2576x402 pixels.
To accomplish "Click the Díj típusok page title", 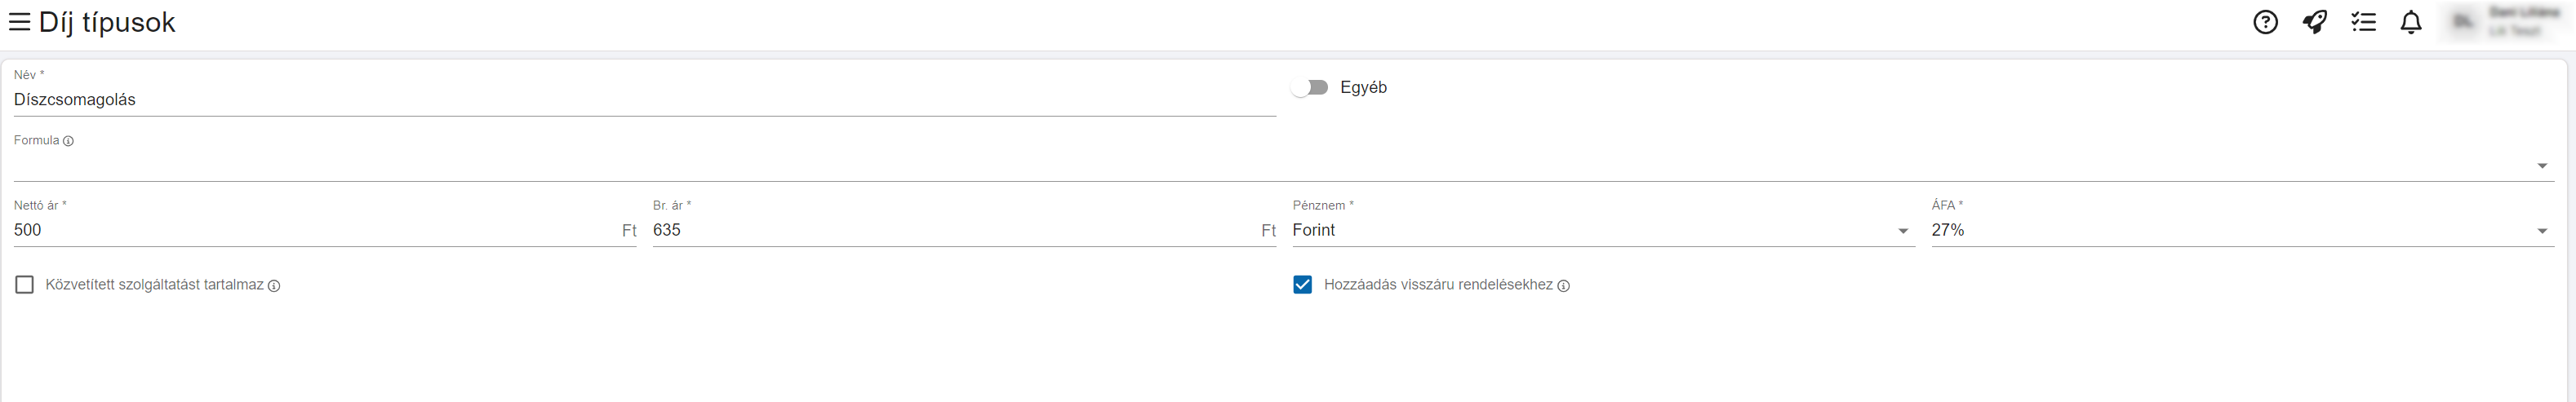I will point(107,22).
